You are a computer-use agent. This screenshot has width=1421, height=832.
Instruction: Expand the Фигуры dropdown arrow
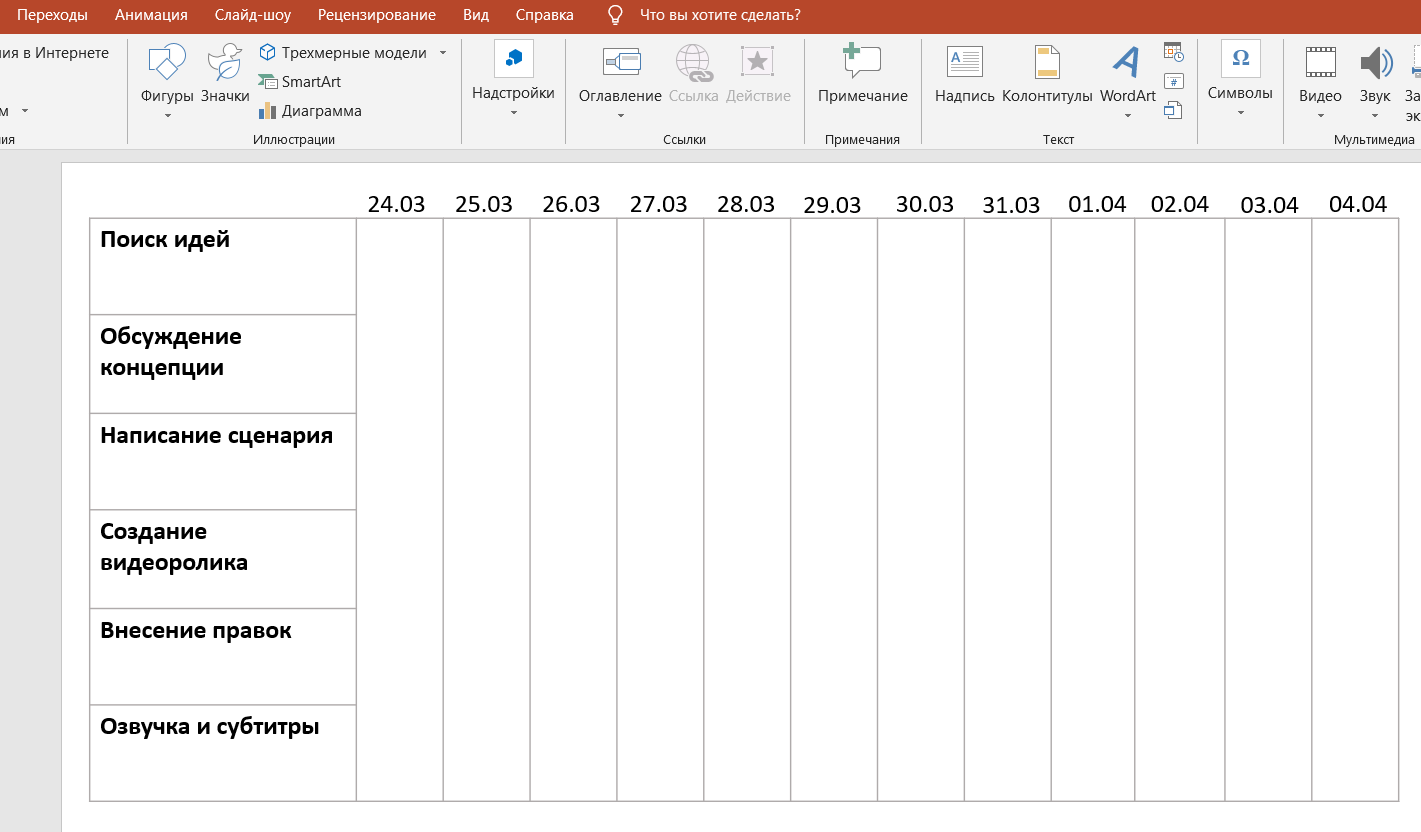pyautogui.click(x=167, y=116)
